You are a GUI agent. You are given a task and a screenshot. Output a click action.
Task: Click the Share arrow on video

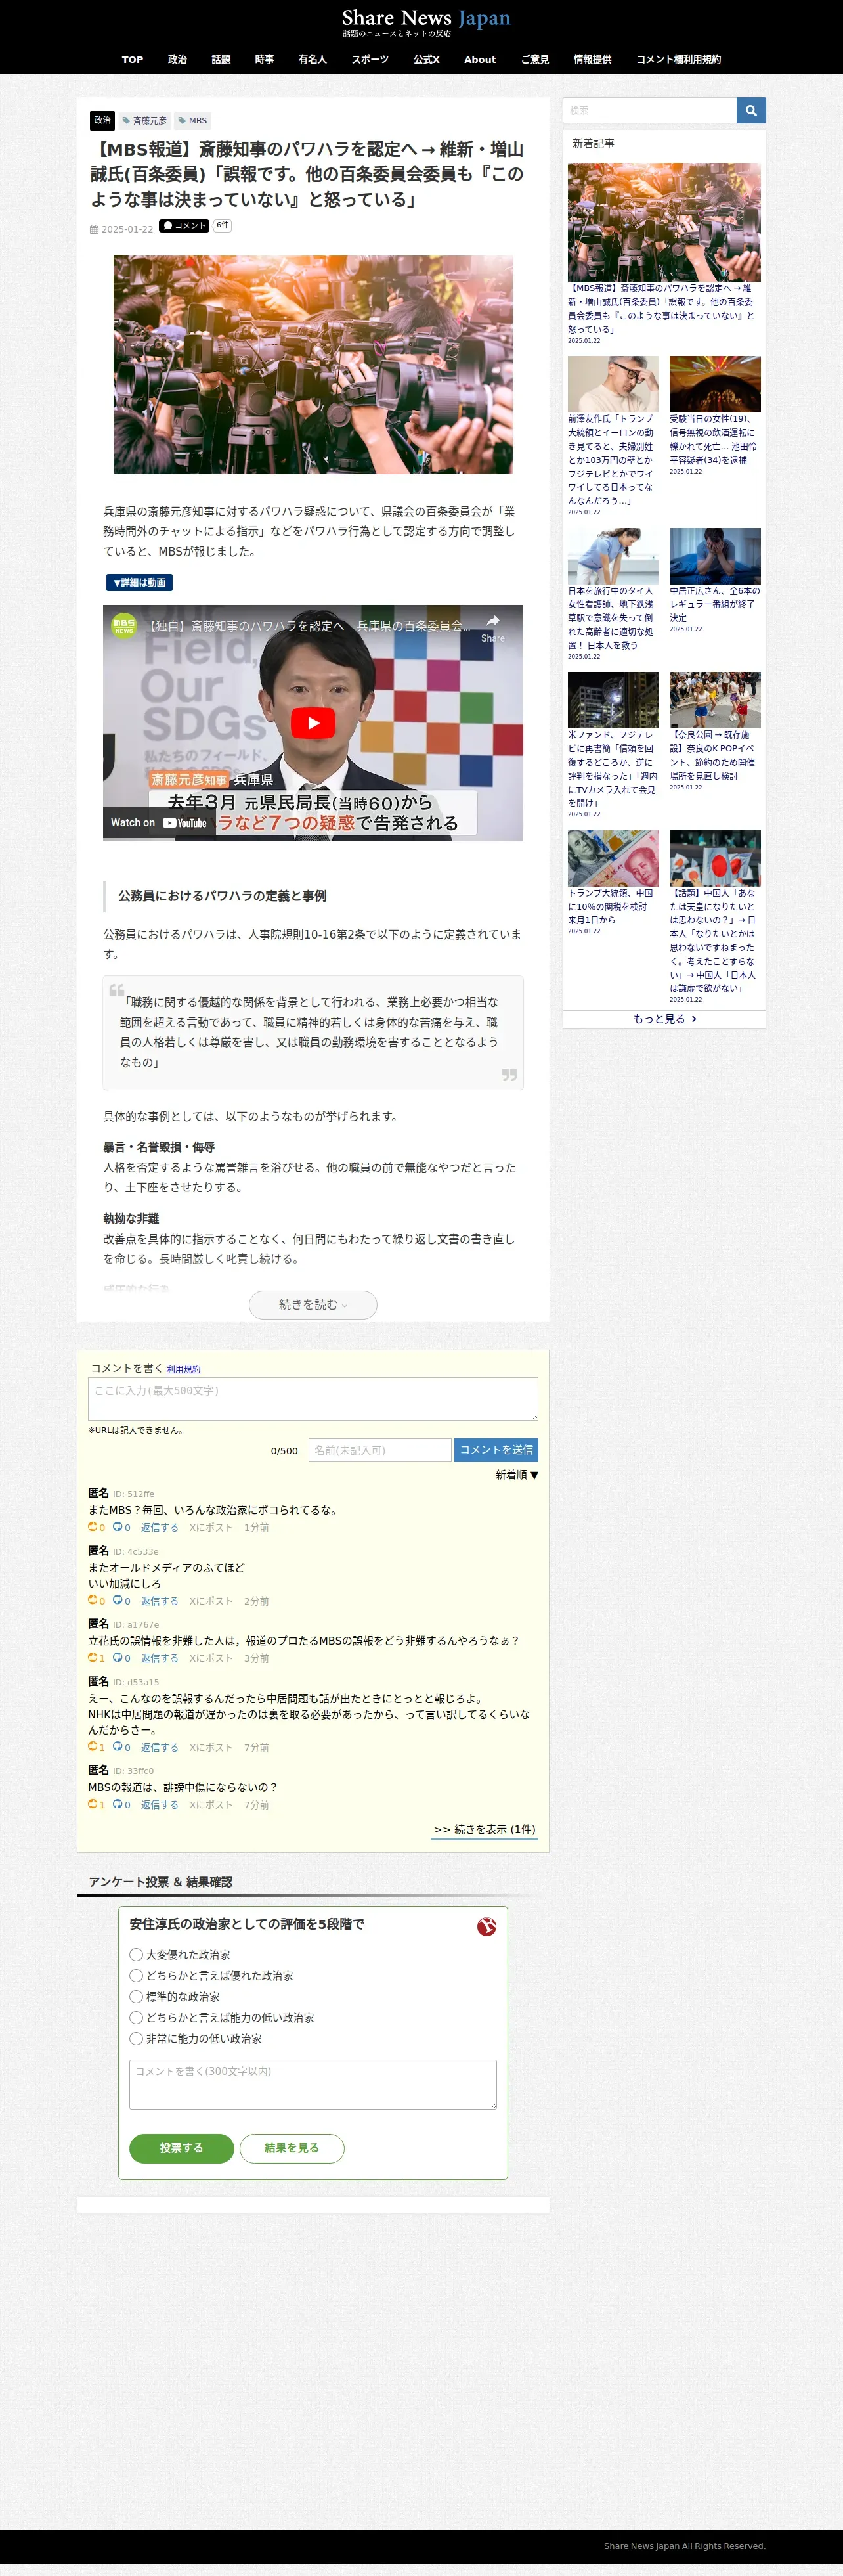(x=493, y=628)
